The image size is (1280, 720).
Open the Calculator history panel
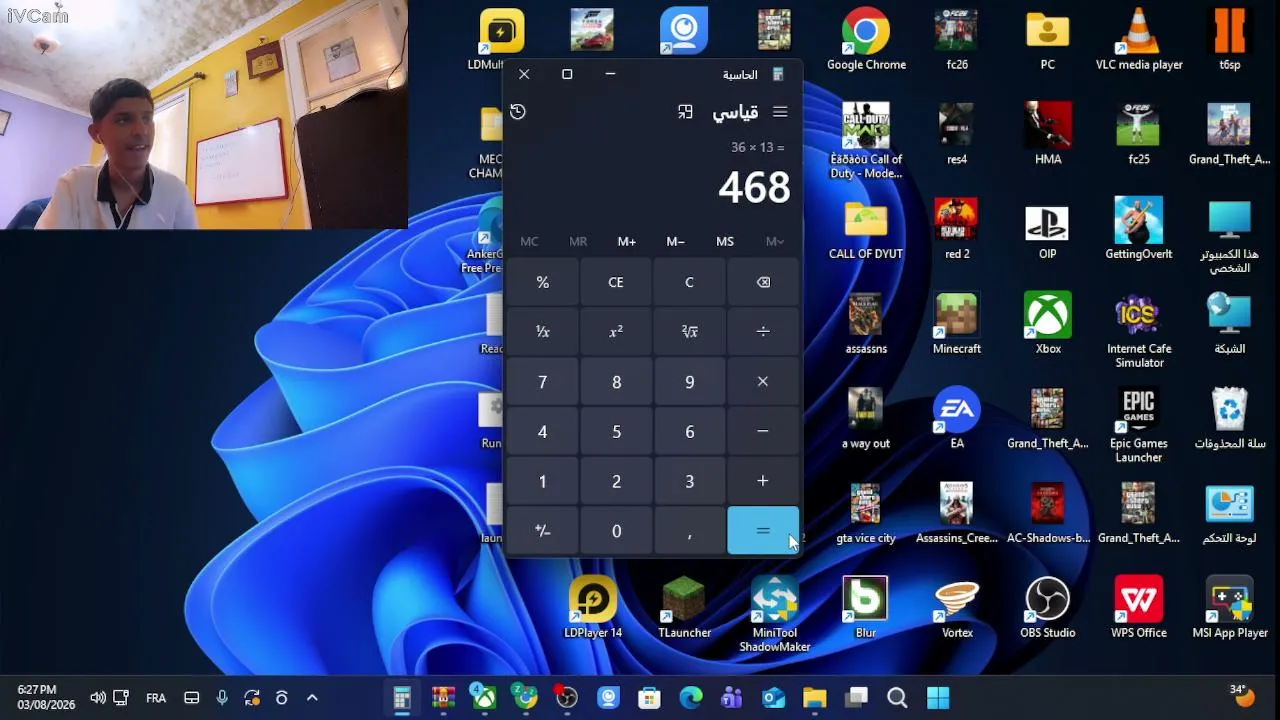(x=518, y=112)
